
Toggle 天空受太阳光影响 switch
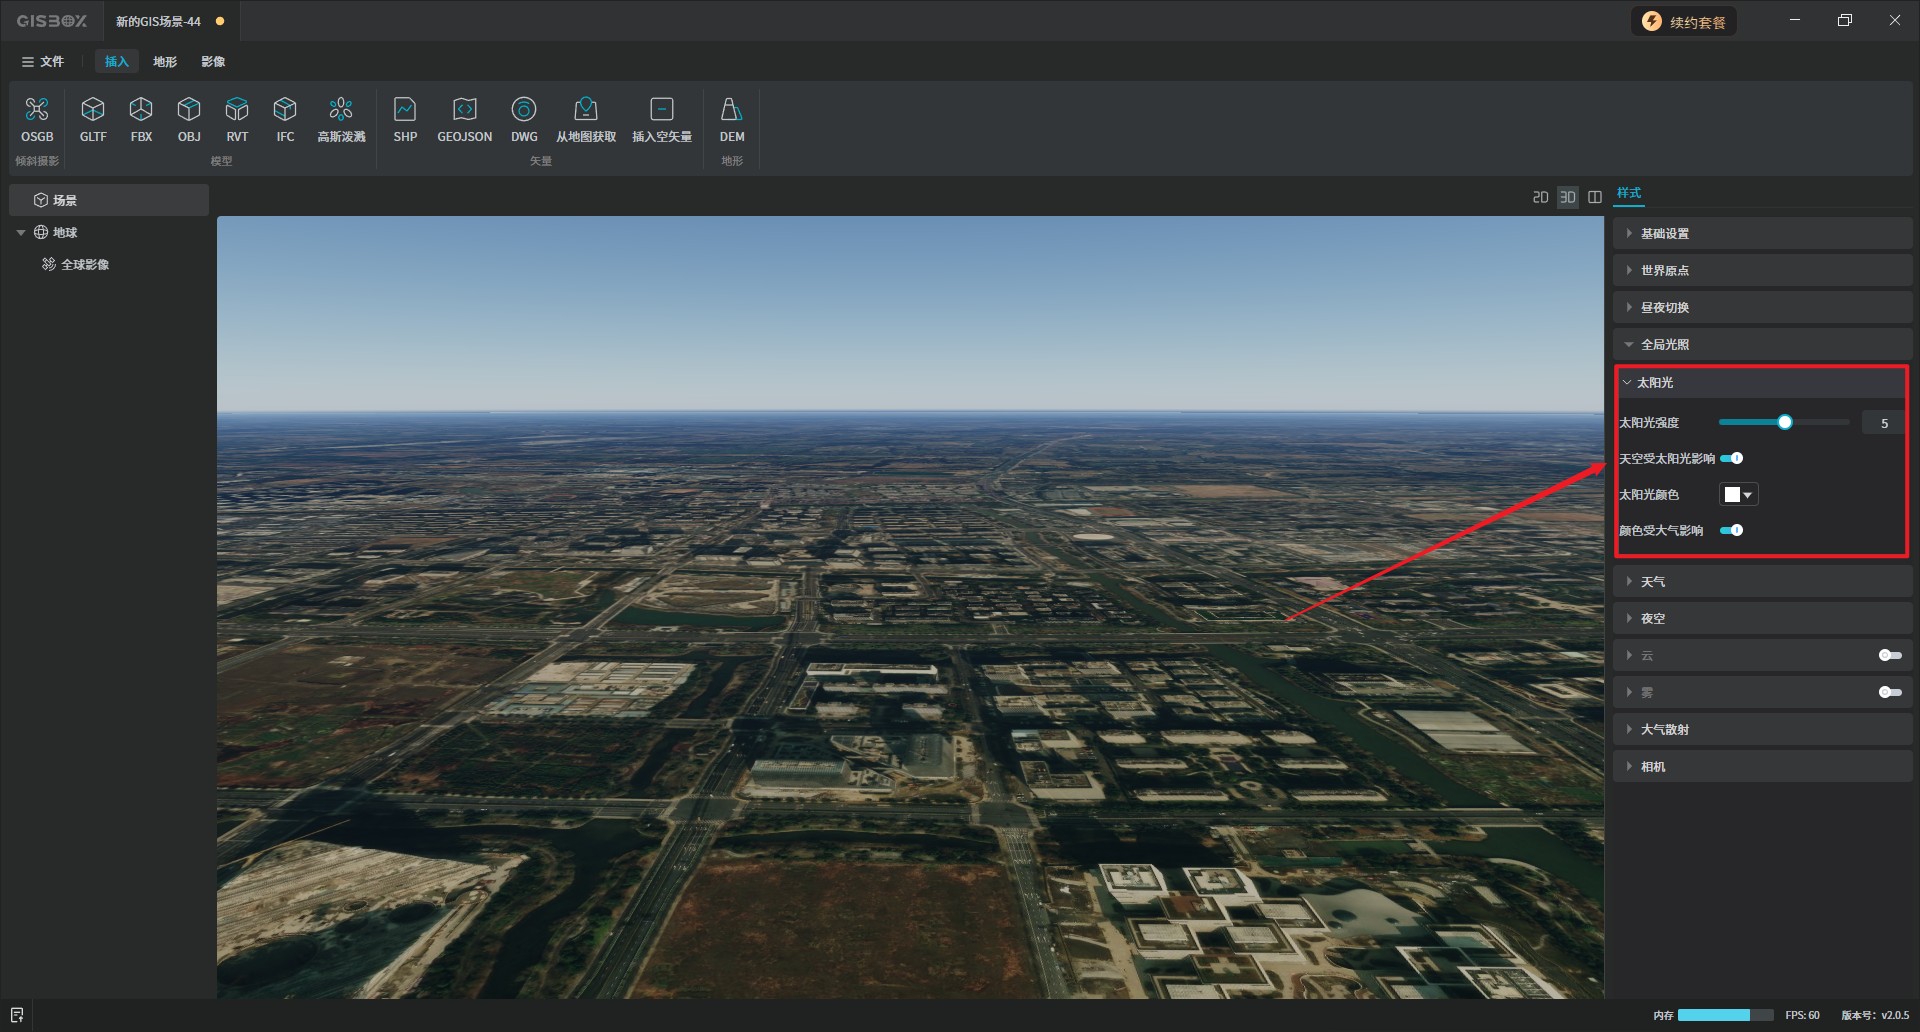pos(1732,458)
